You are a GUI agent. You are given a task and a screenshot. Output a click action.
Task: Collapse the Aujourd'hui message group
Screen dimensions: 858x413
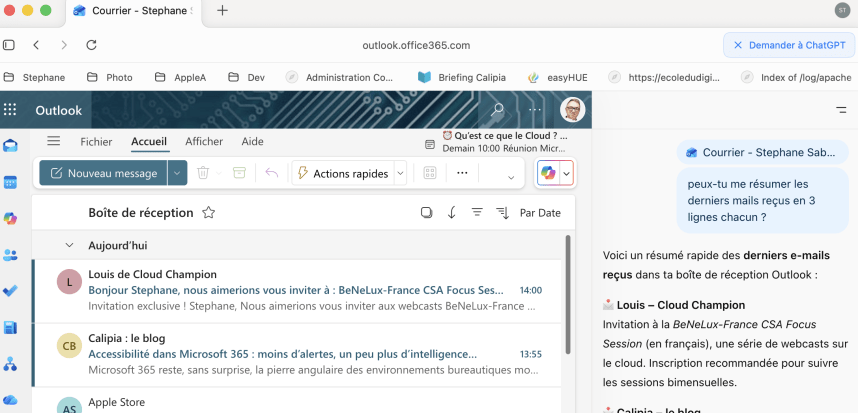[69, 245]
